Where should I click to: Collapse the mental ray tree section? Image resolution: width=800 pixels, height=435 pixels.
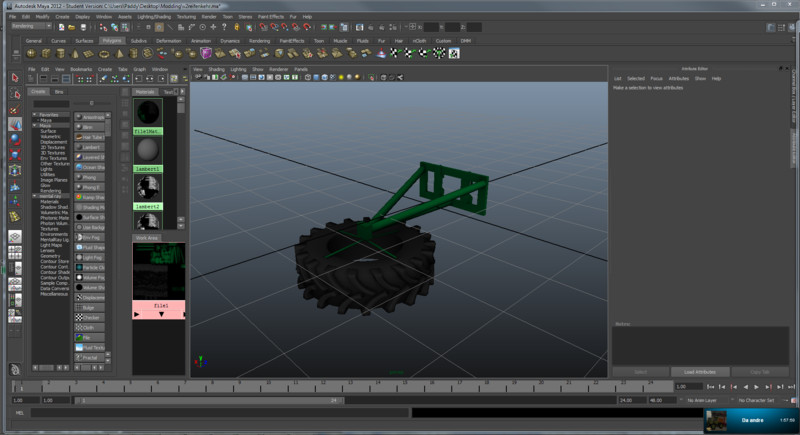(x=35, y=196)
